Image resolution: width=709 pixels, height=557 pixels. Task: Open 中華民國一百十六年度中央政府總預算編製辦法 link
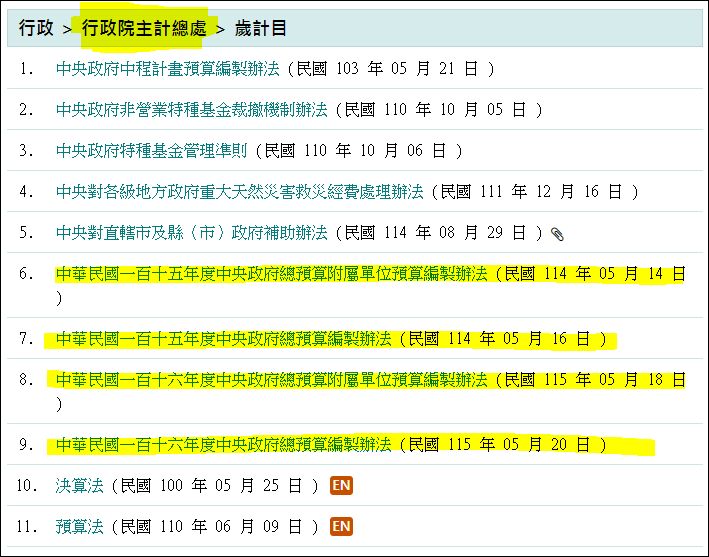[223, 445]
